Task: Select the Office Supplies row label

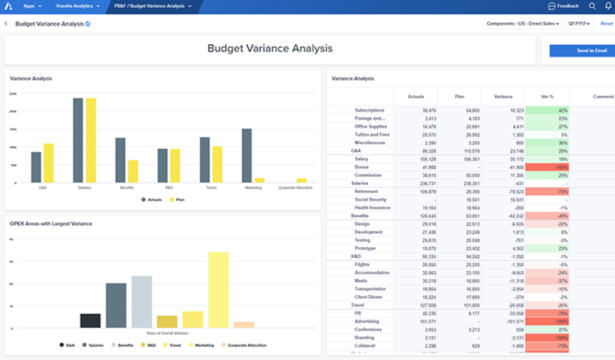Action: coord(371,126)
